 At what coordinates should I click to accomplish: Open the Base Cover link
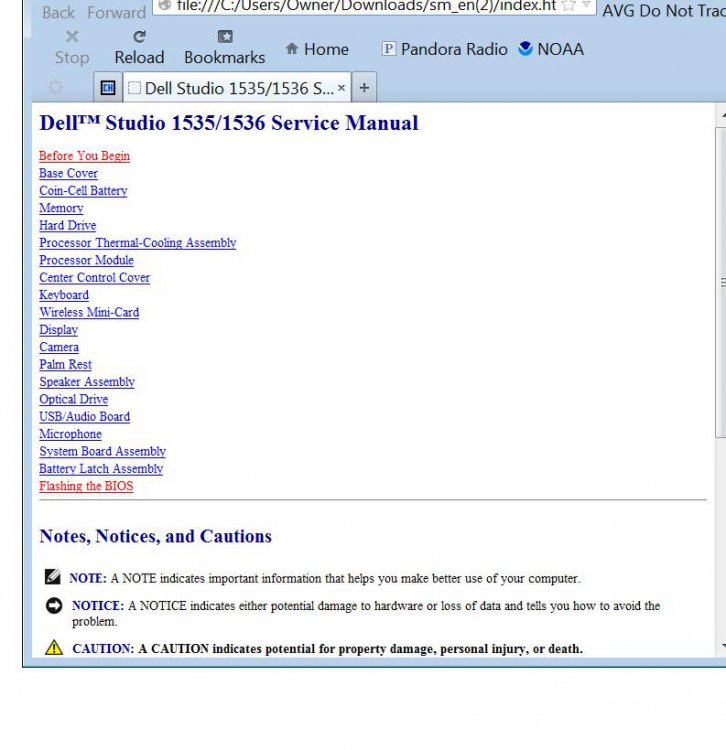68,173
